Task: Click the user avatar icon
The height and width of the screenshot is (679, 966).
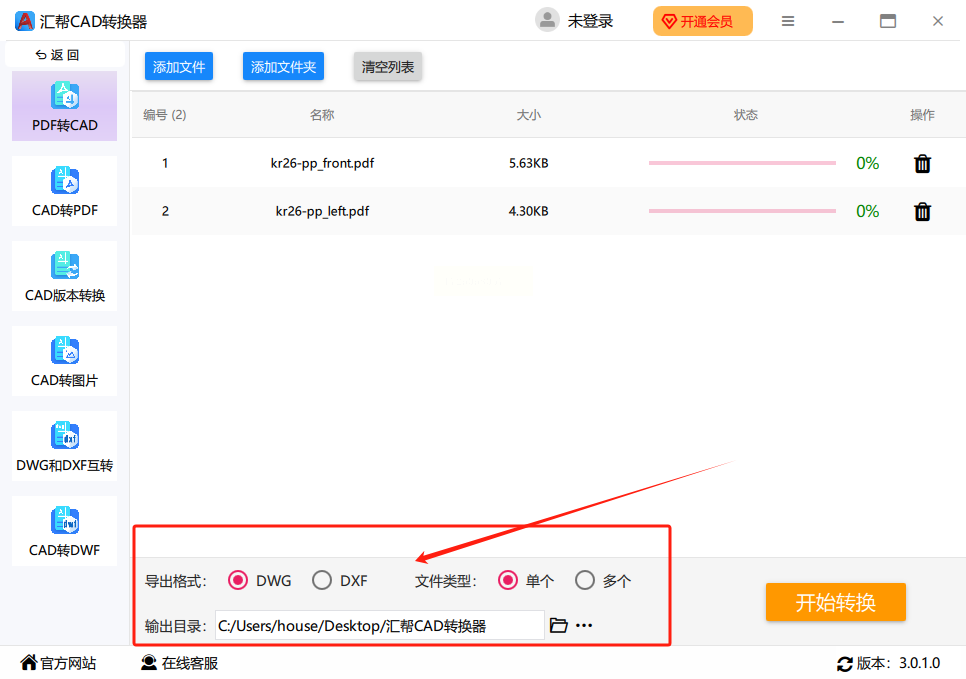Action: pyautogui.click(x=547, y=20)
